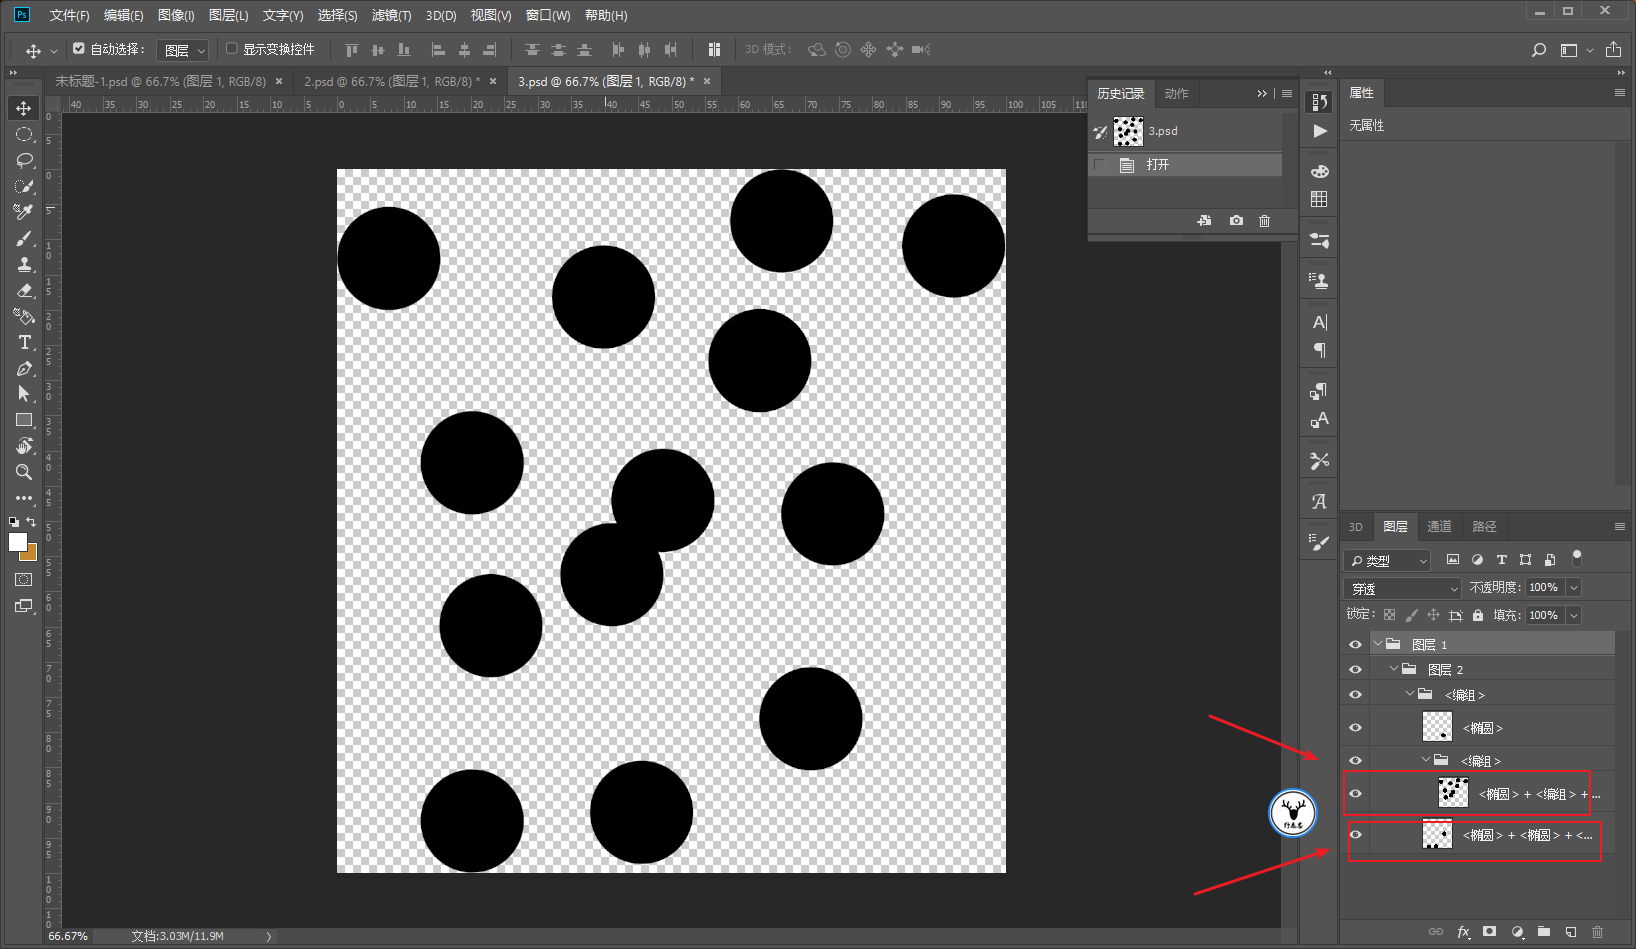1636x949 pixels.
Task: Create a new group folder
Action: click(1543, 932)
